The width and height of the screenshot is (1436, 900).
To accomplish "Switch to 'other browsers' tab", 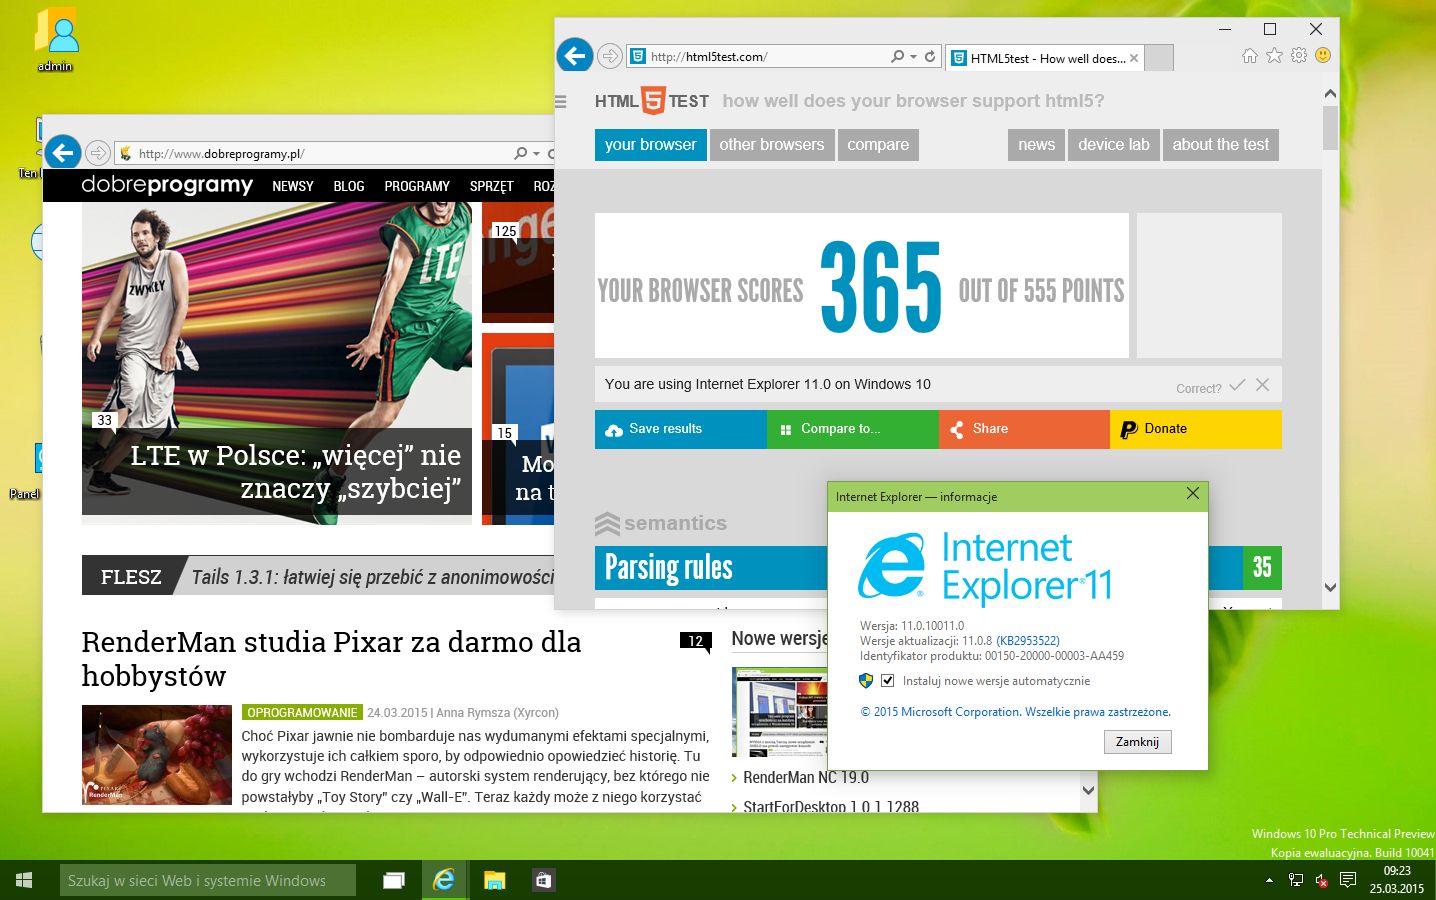I will (772, 145).
